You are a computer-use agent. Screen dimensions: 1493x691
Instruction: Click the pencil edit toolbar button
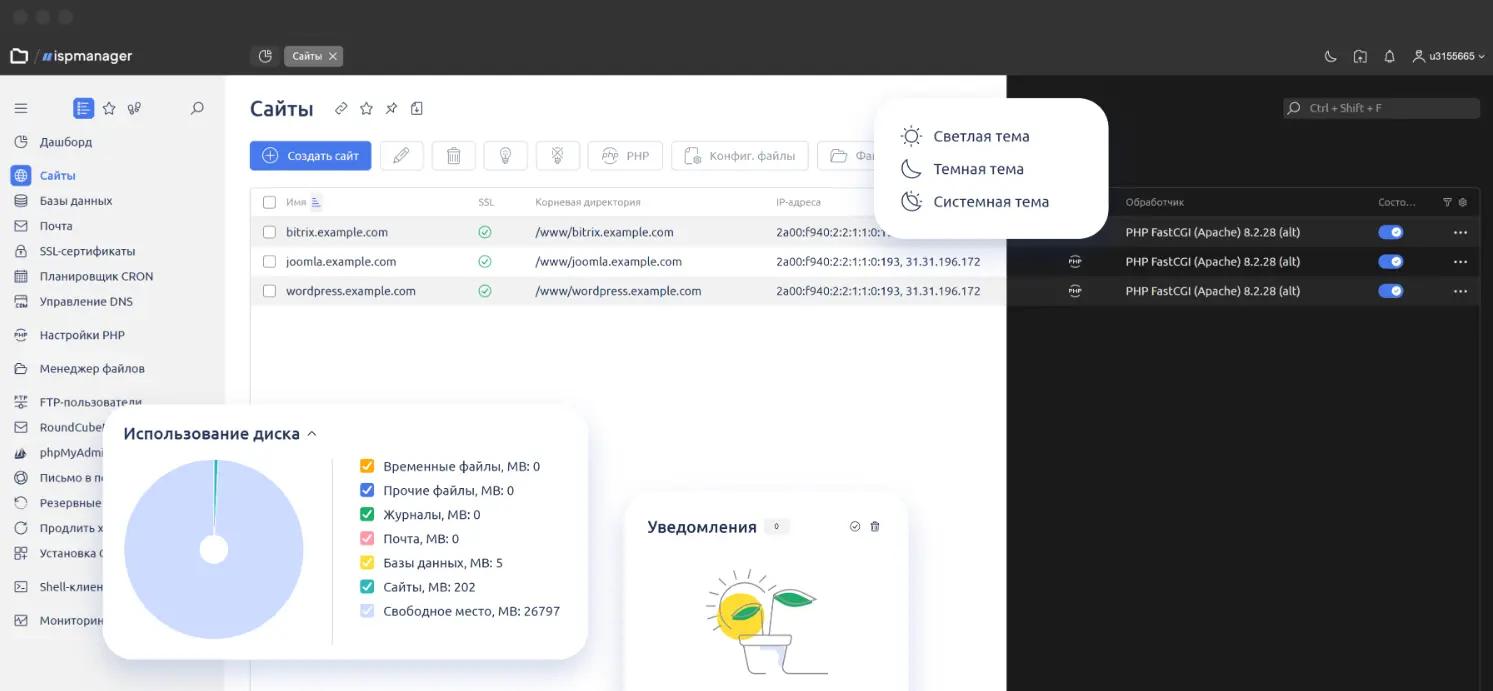click(x=401, y=156)
